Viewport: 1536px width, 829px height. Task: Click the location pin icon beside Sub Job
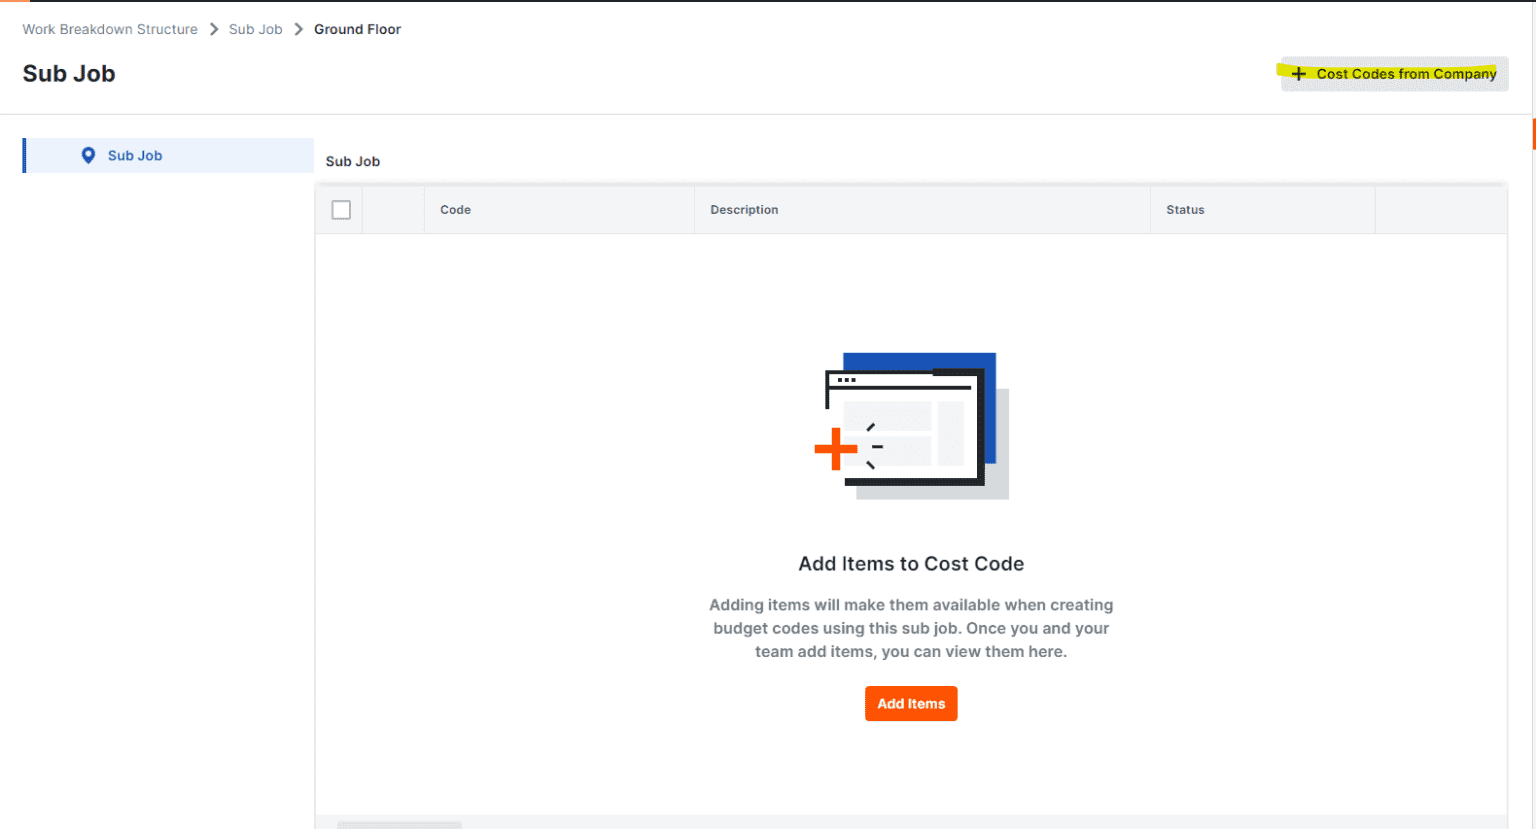[89, 155]
